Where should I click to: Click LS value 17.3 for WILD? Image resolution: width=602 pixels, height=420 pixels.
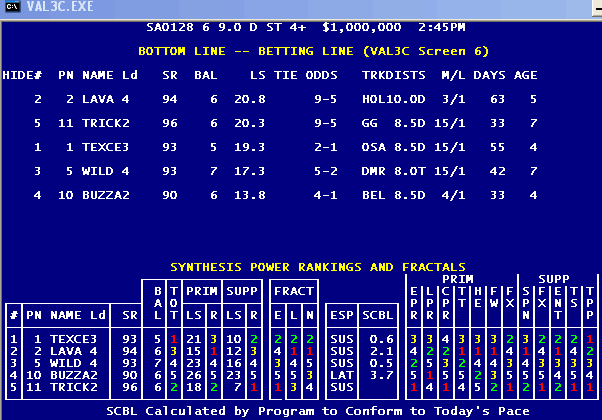pos(250,171)
